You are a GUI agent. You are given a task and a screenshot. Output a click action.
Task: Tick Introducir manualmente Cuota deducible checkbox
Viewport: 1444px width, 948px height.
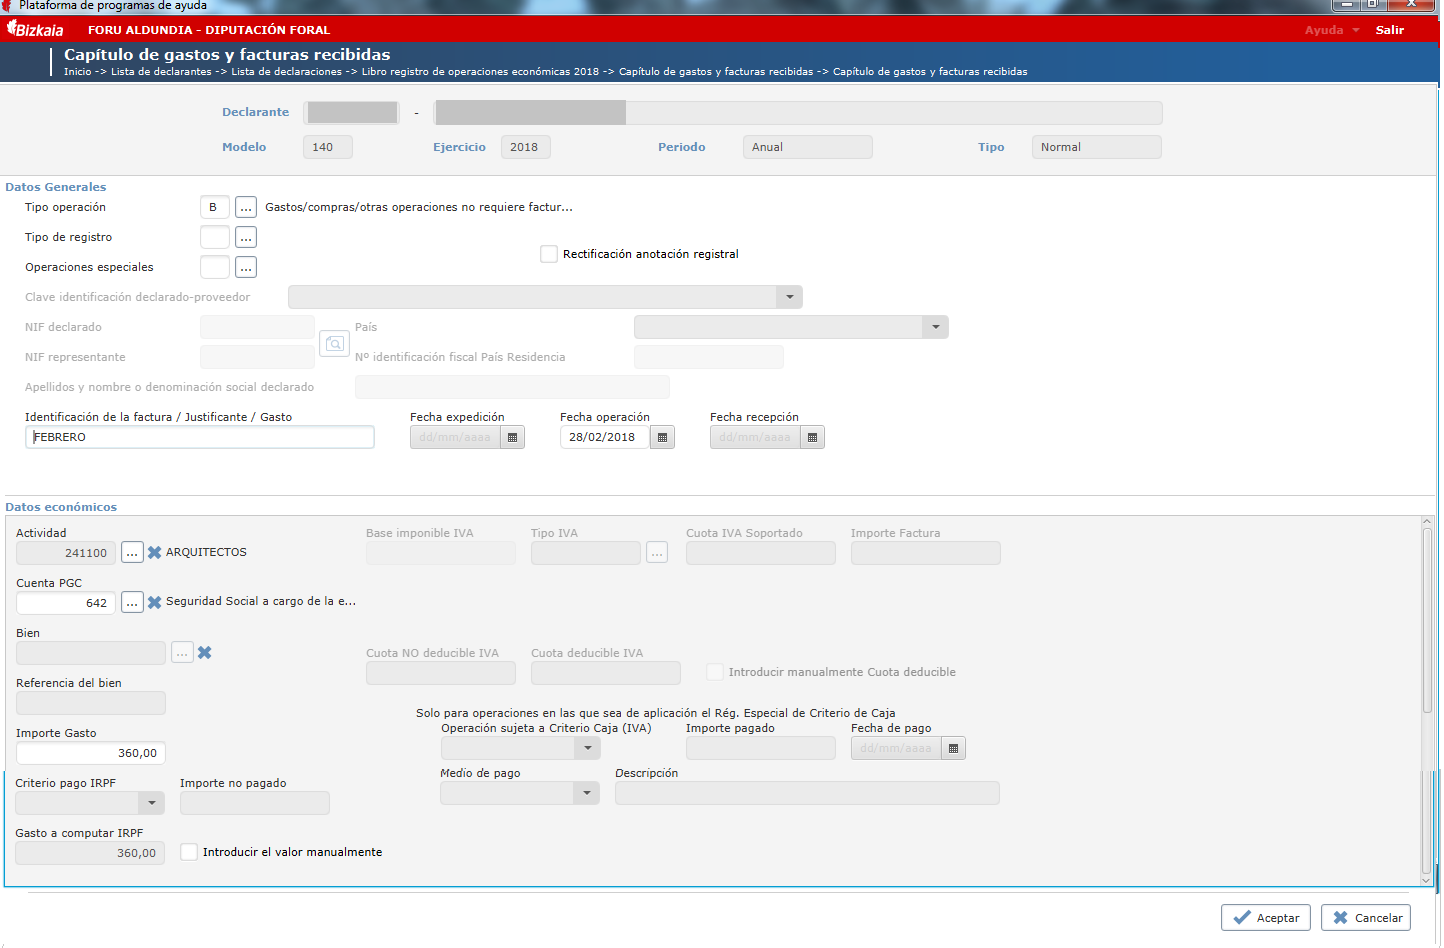[x=715, y=672]
